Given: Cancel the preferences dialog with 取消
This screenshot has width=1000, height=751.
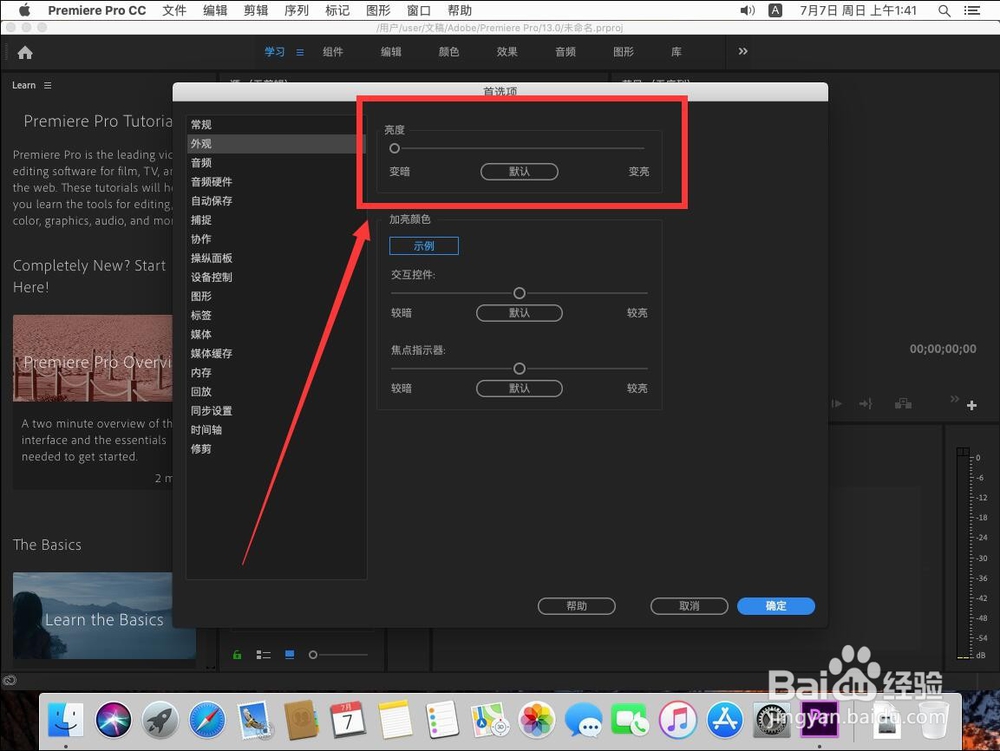Looking at the screenshot, I should click(x=689, y=606).
